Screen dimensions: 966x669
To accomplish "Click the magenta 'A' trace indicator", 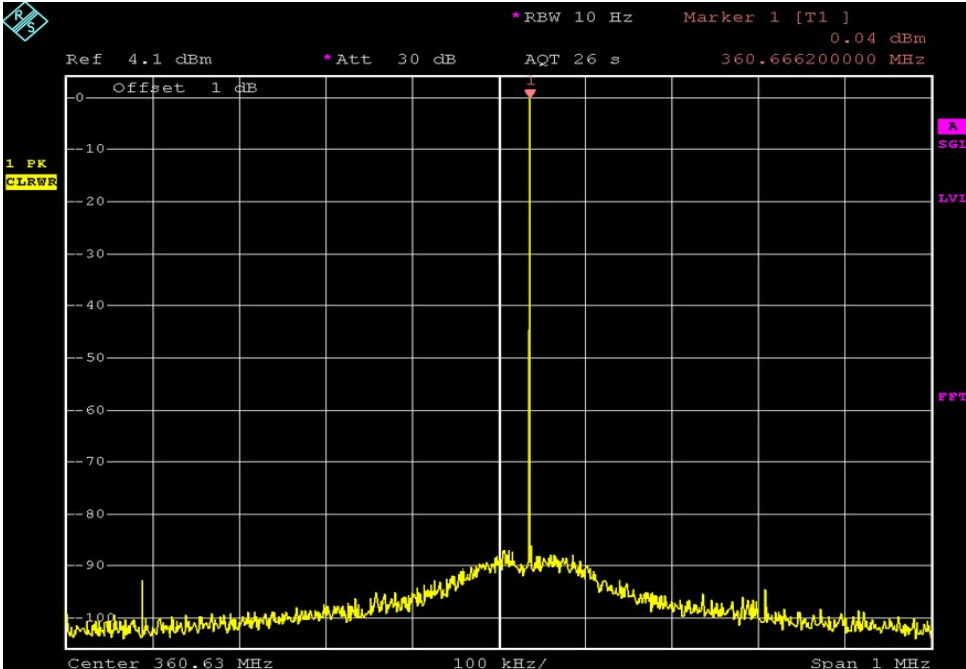I will (951, 126).
